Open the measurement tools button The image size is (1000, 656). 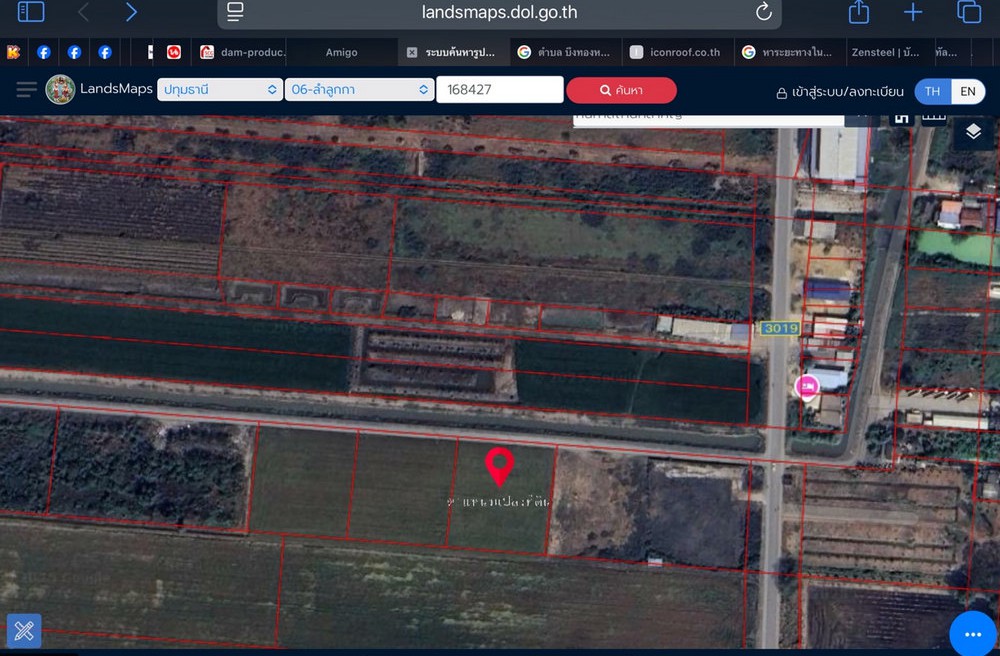pos(24,631)
